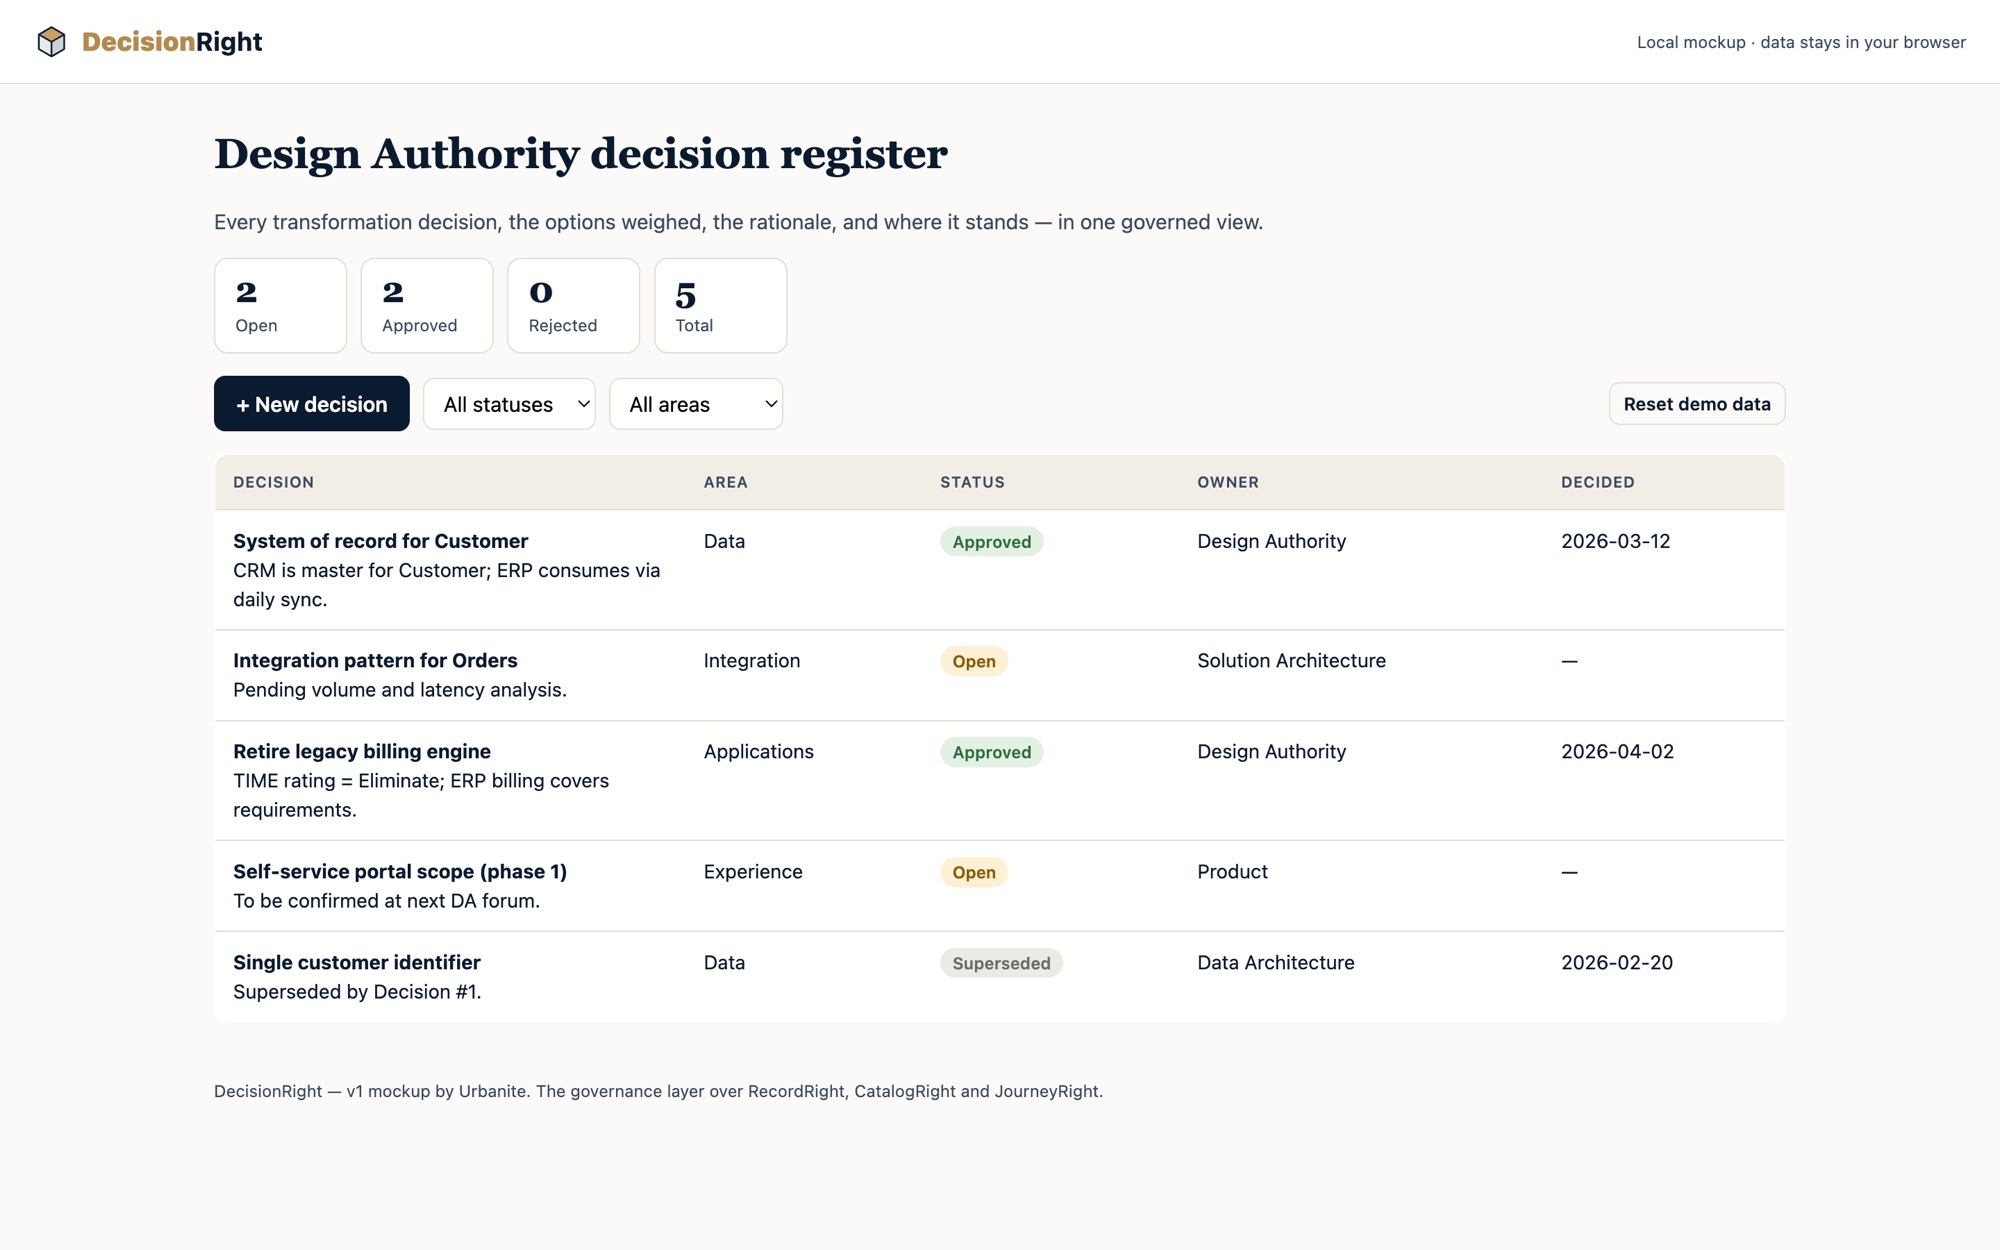Click the Applications area cell
2000x1250 pixels.
(759, 751)
